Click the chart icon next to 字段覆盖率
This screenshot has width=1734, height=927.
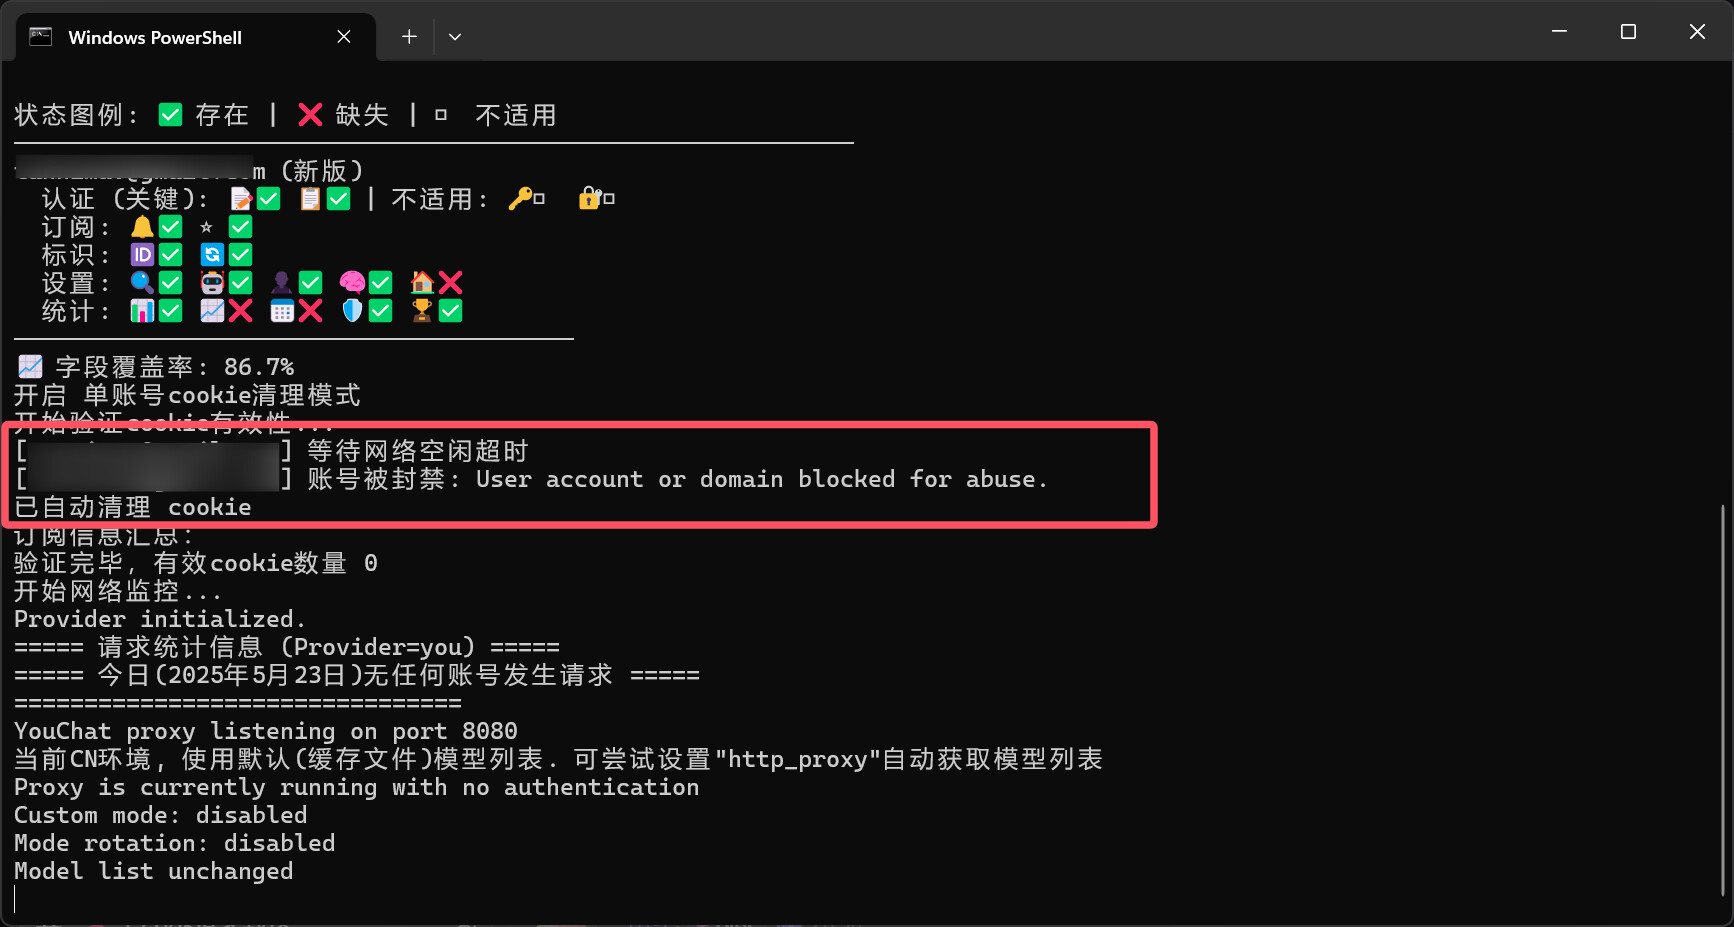[31, 367]
